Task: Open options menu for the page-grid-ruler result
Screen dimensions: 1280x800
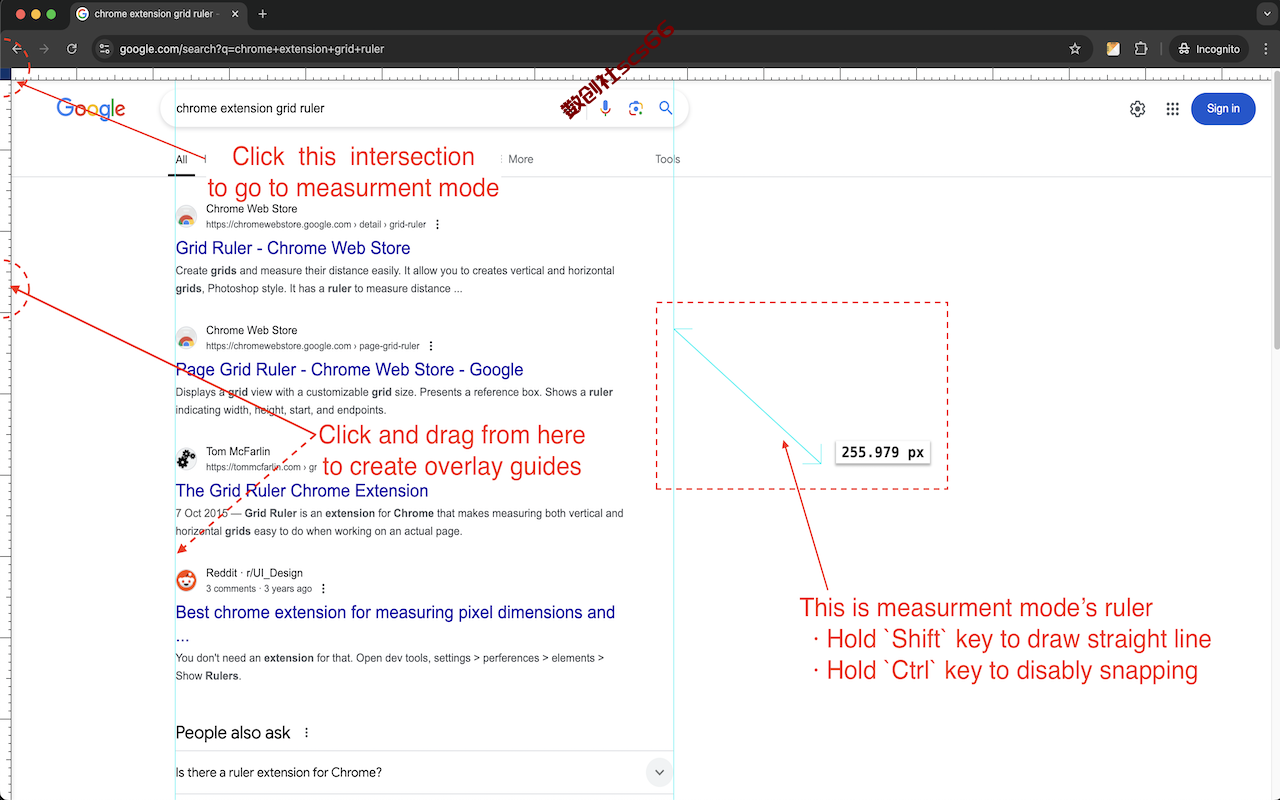Action: 431,346
